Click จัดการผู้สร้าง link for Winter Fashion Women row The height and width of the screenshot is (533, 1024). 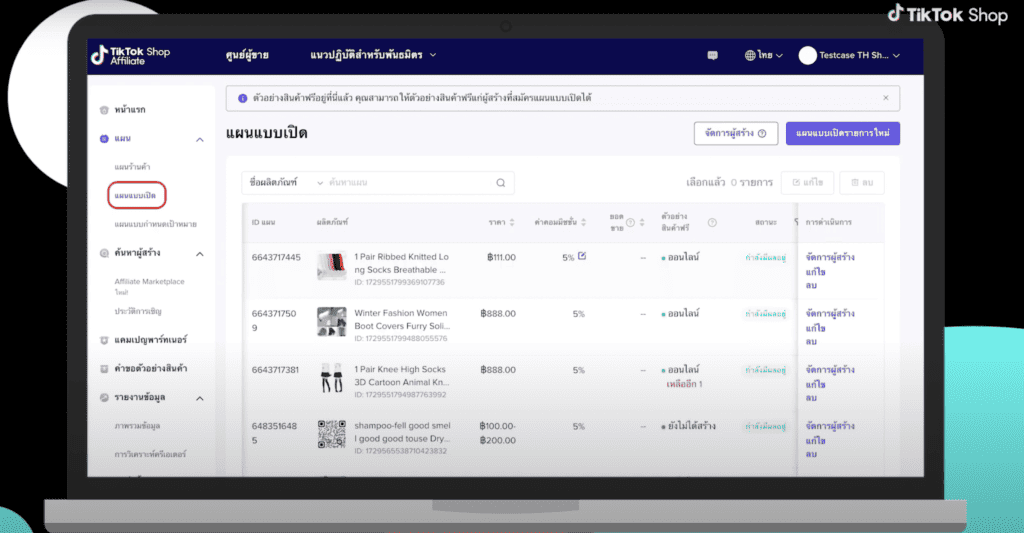(830, 314)
